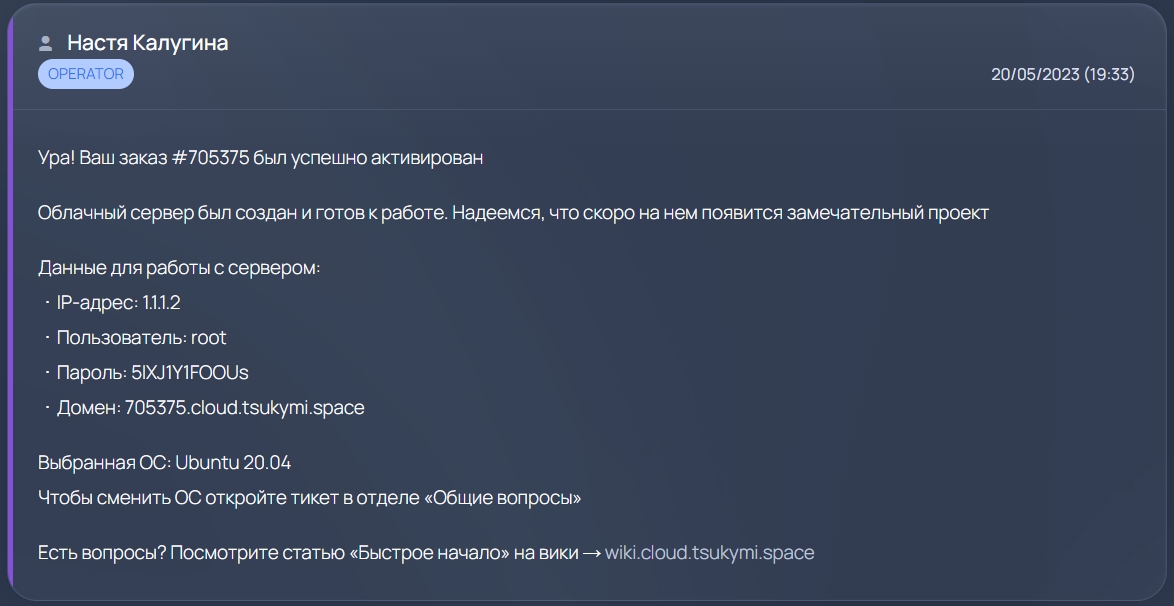This screenshot has width=1174, height=606.
Task: Click the user avatar icon beside Настя Калугина
Action: tap(45, 43)
